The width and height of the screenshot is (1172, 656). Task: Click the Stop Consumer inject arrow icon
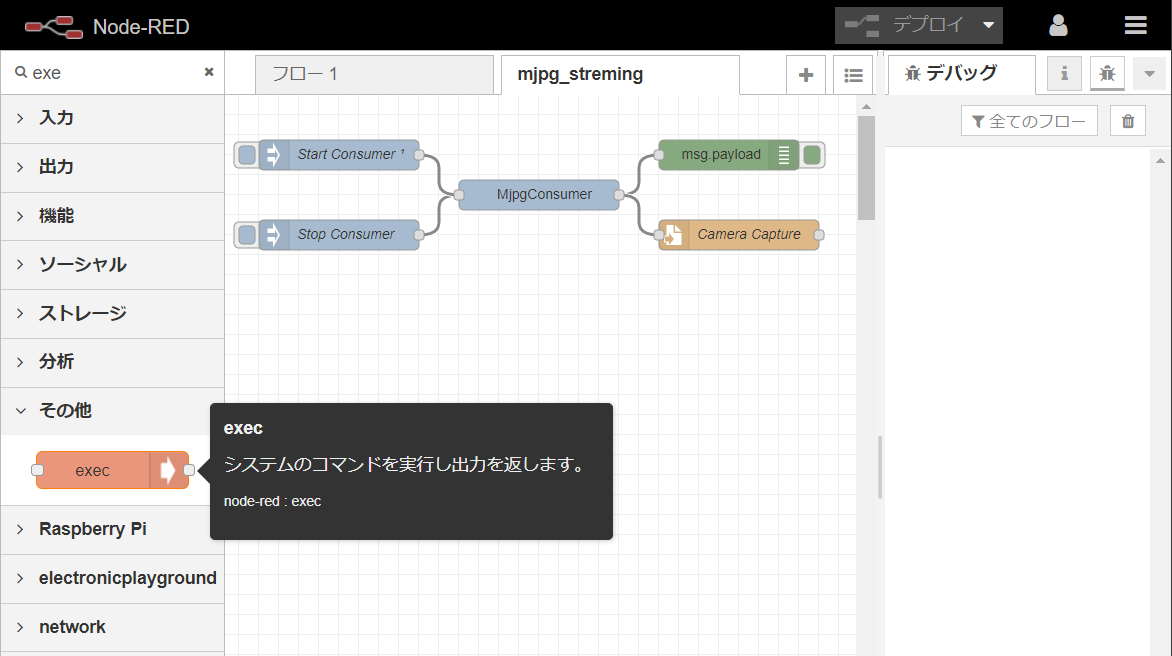point(274,235)
